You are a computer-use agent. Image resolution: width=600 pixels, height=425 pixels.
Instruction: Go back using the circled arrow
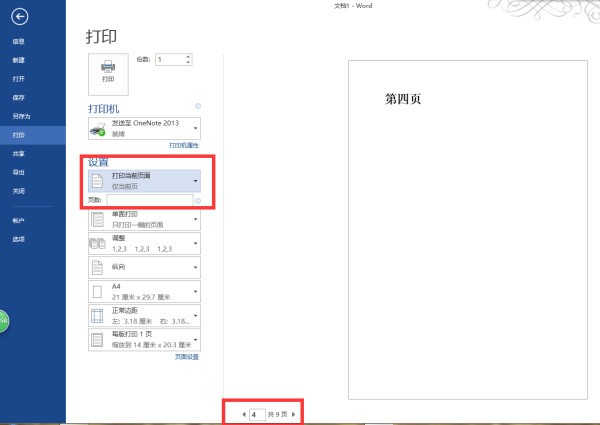pyautogui.click(x=20, y=16)
